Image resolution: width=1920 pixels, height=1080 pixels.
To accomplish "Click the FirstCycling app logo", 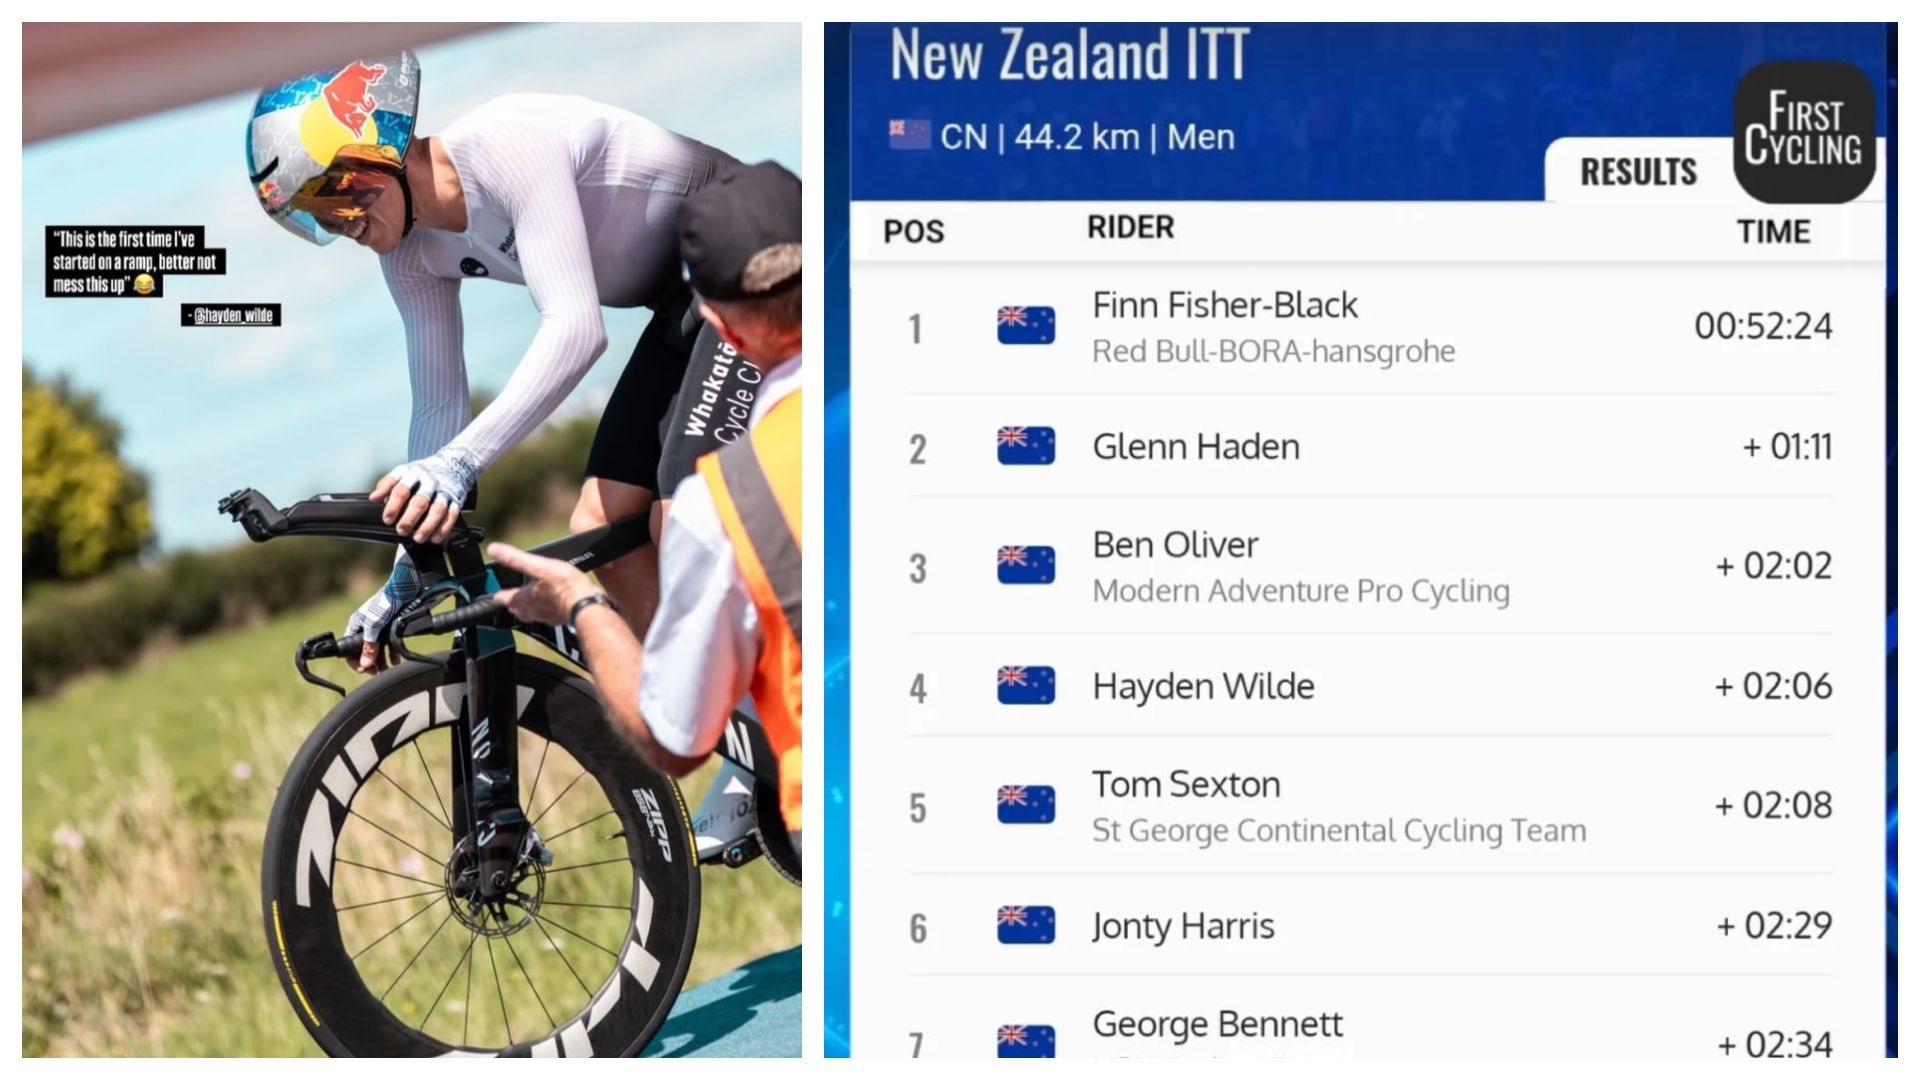I will pyautogui.click(x=1803, y=131).
